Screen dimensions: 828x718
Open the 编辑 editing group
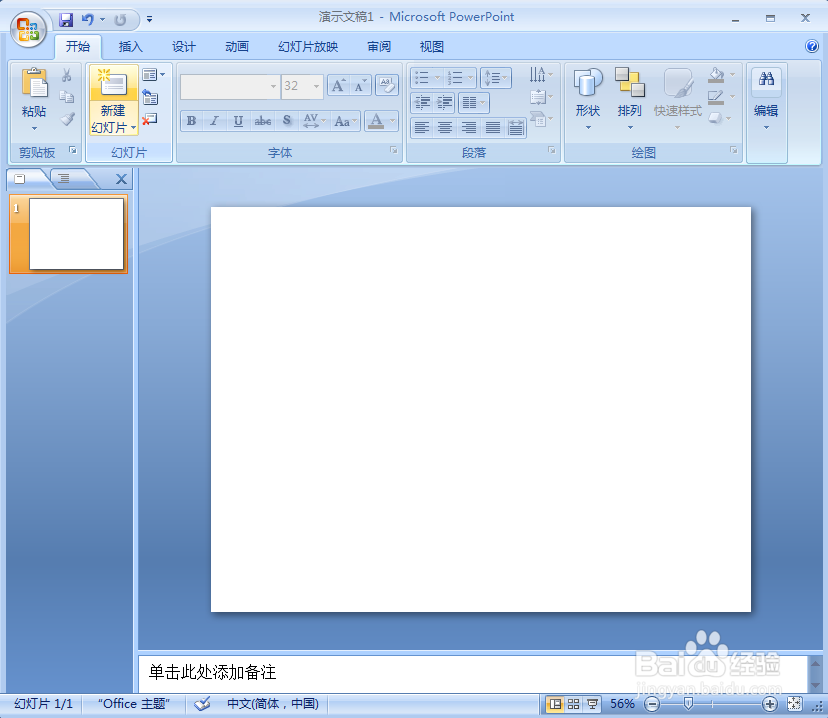766,99
